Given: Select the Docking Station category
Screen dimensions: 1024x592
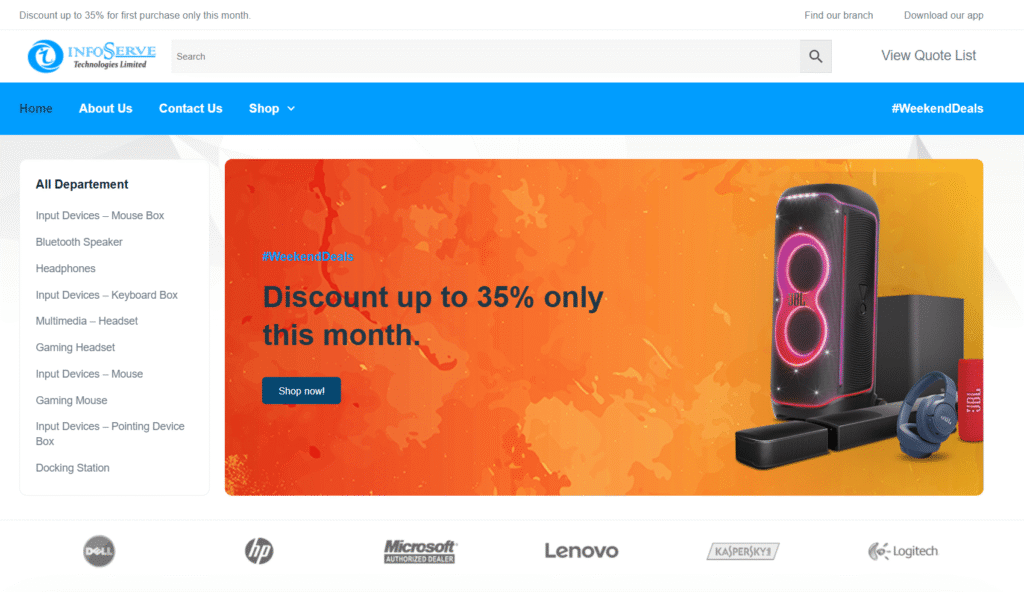Looking at the screenshot, I should [x=72, y=468].
